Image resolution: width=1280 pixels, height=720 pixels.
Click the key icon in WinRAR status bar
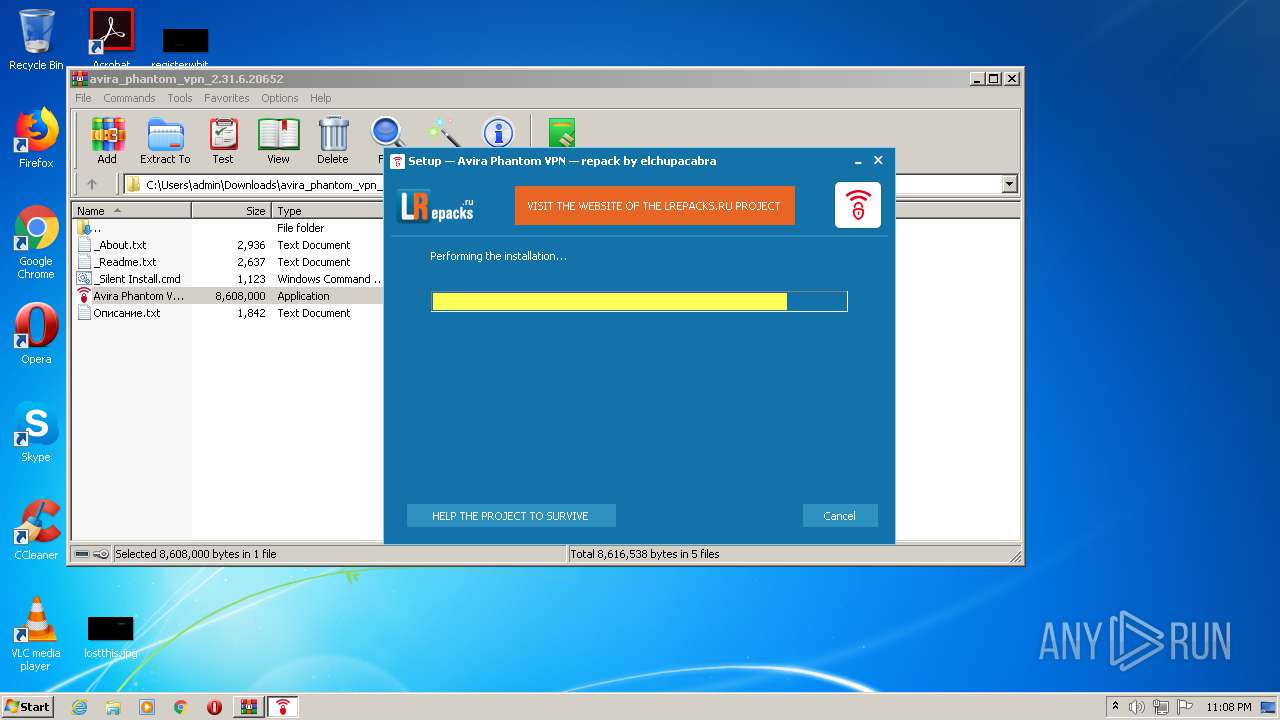click(x=101, y=554)
